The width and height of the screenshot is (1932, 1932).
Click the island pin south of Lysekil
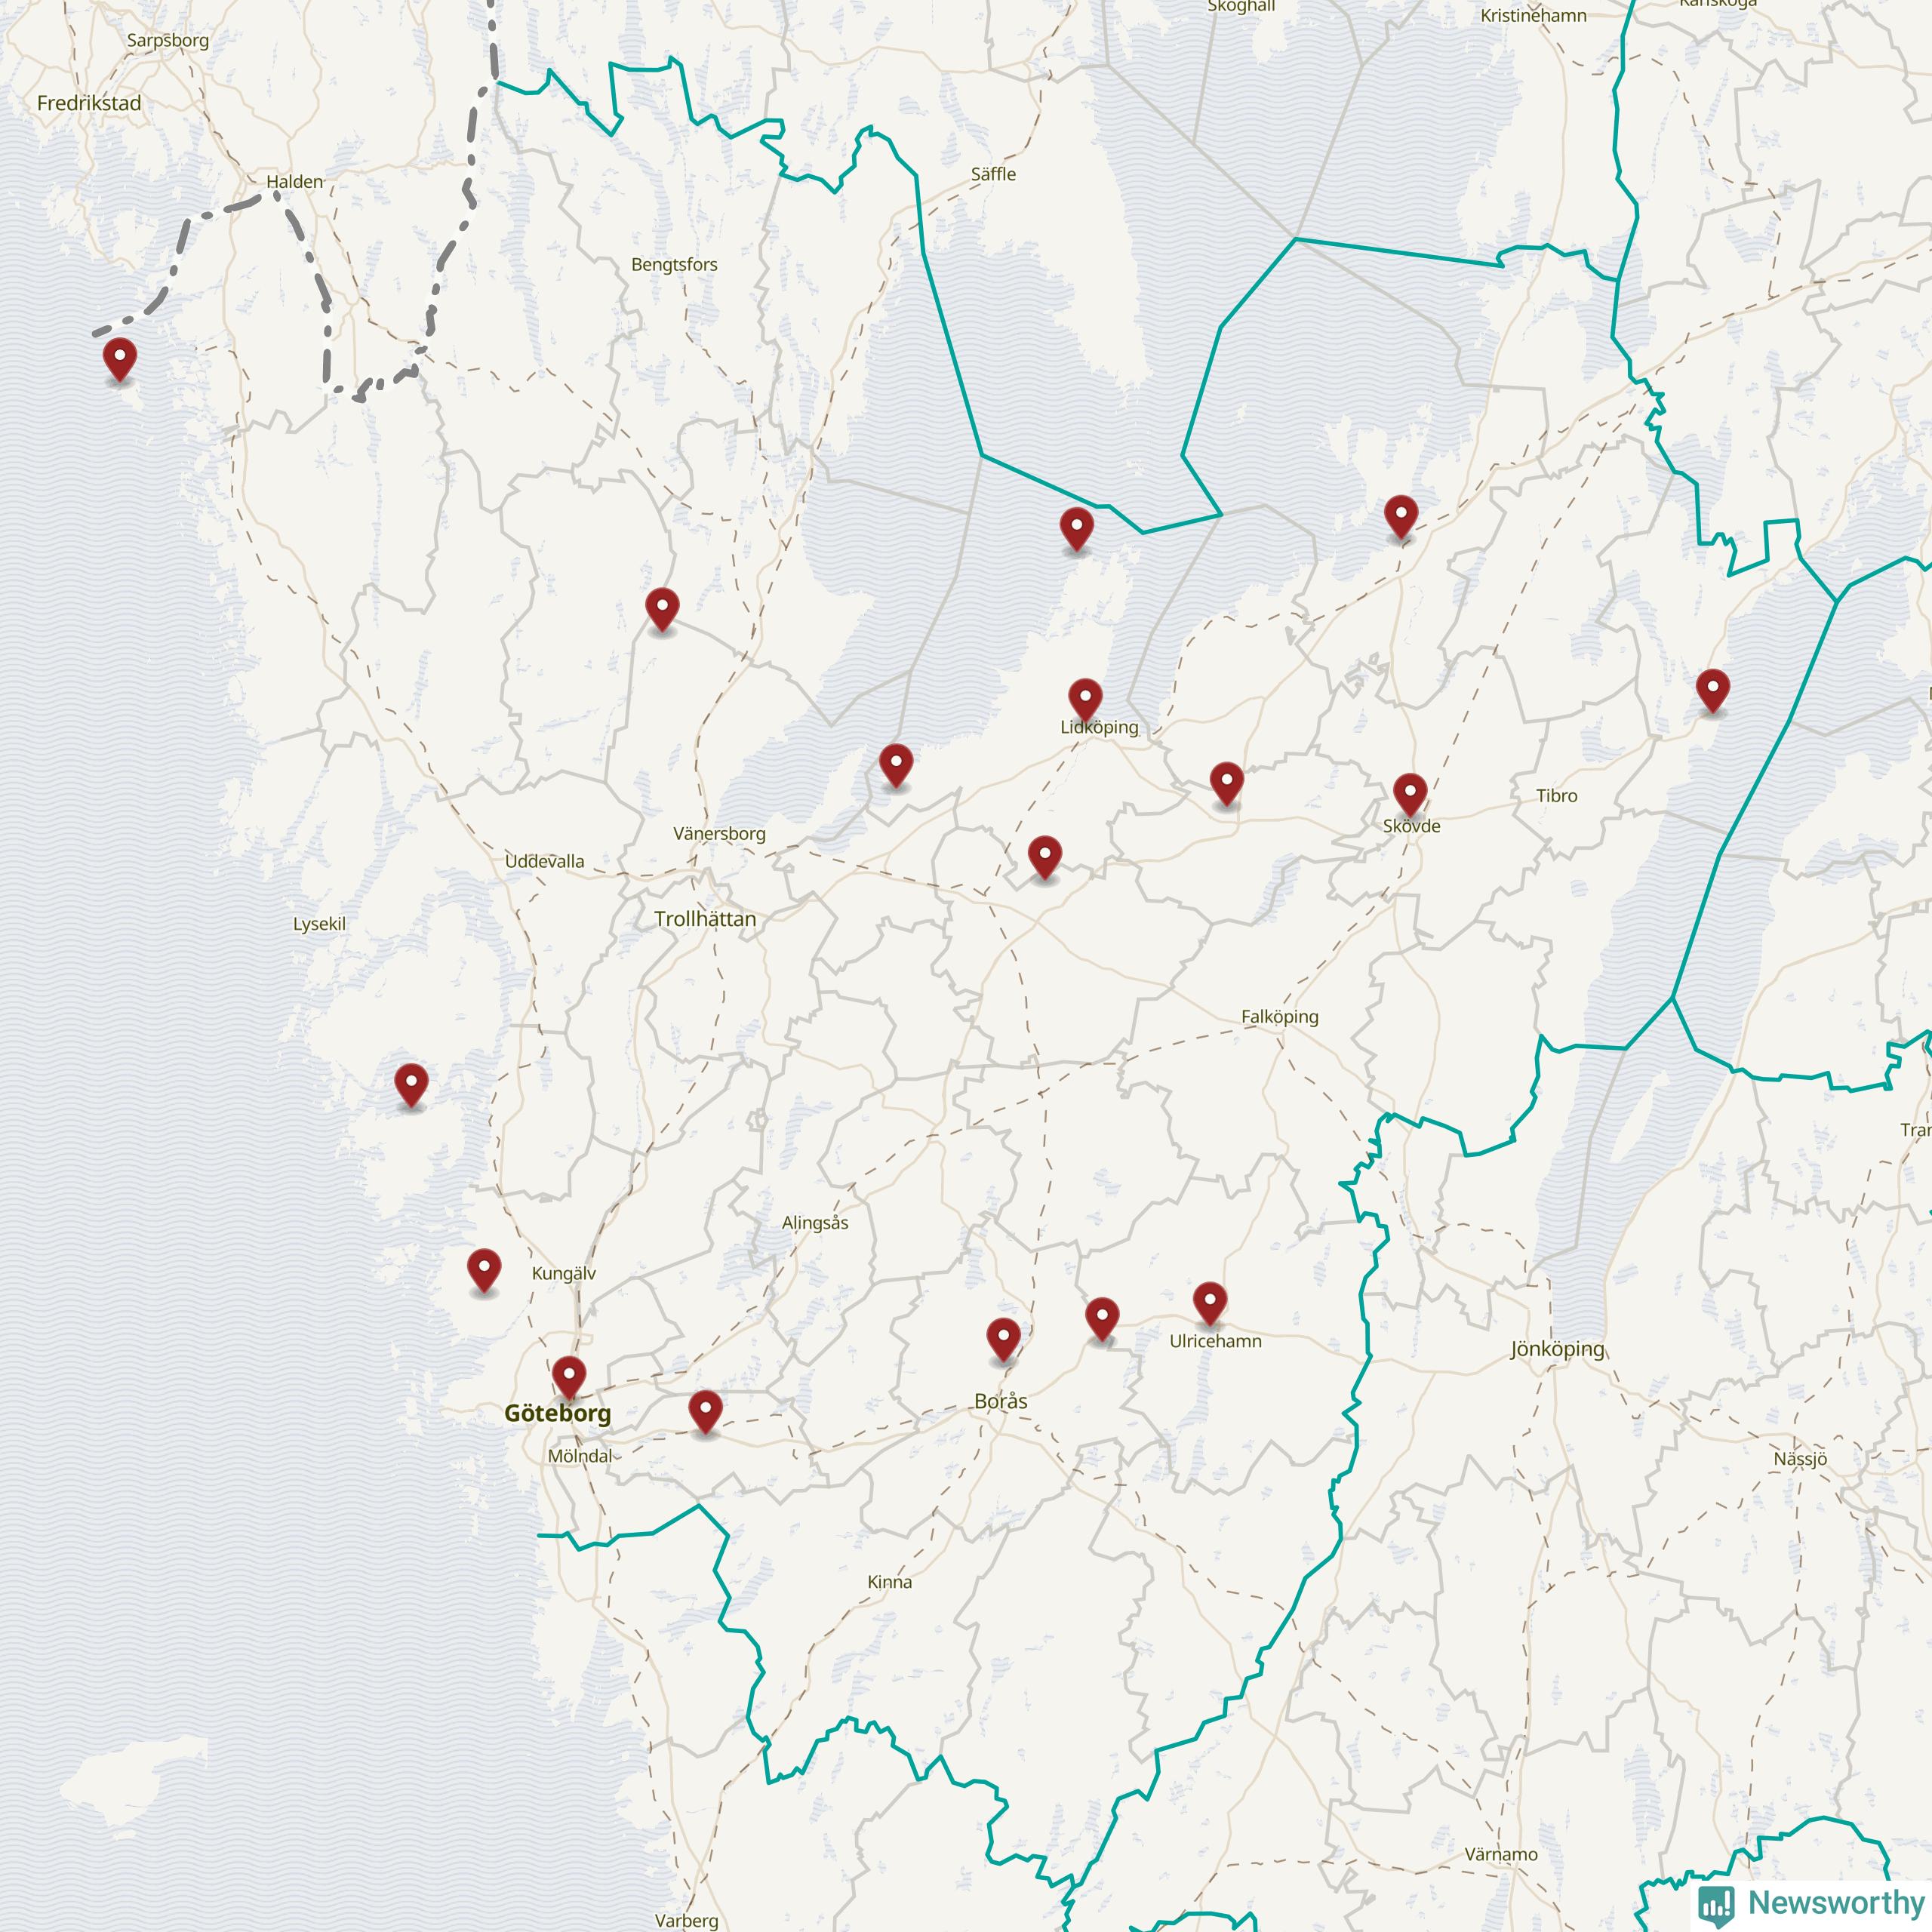click(411, 1085)
